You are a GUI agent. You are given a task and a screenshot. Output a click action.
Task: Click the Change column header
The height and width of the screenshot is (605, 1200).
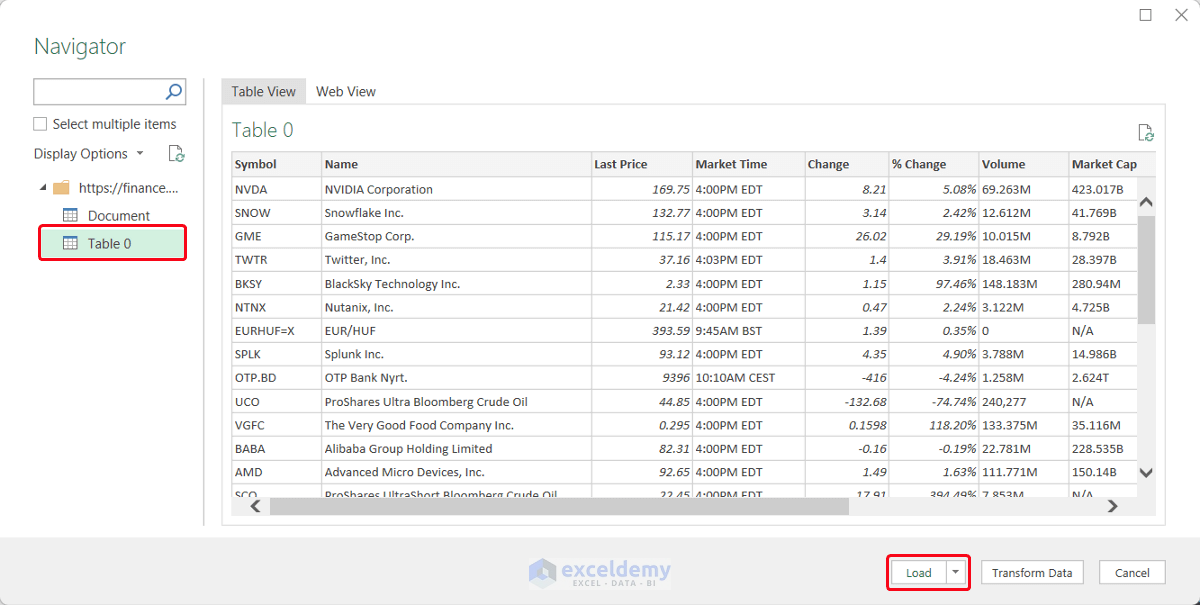coord(847,164)
